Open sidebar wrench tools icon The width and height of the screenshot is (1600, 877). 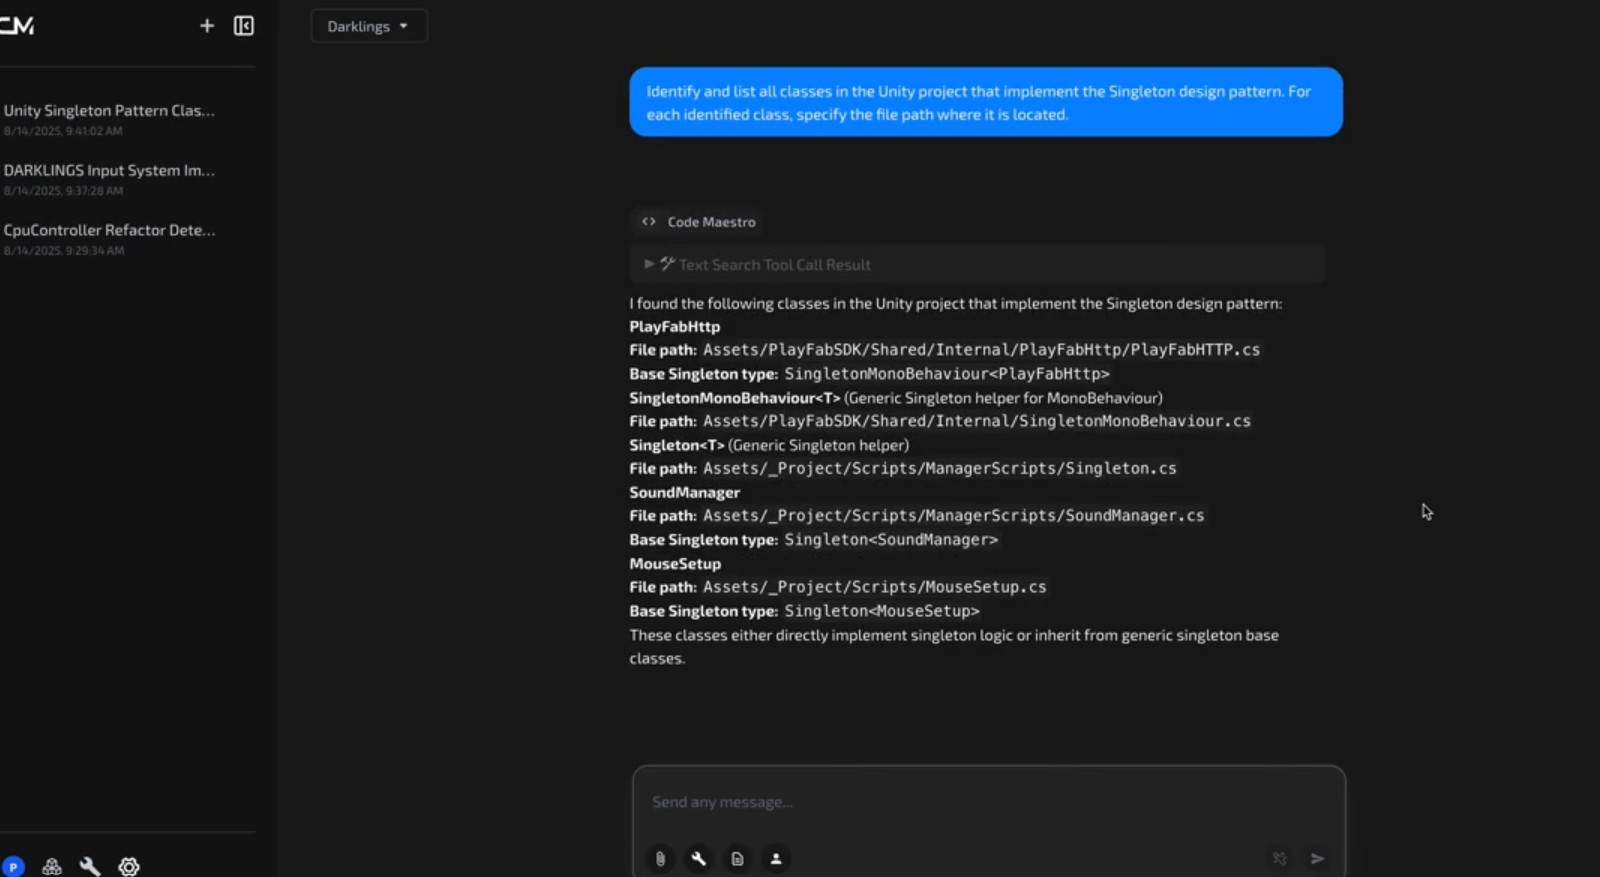(x=90, y=866)
